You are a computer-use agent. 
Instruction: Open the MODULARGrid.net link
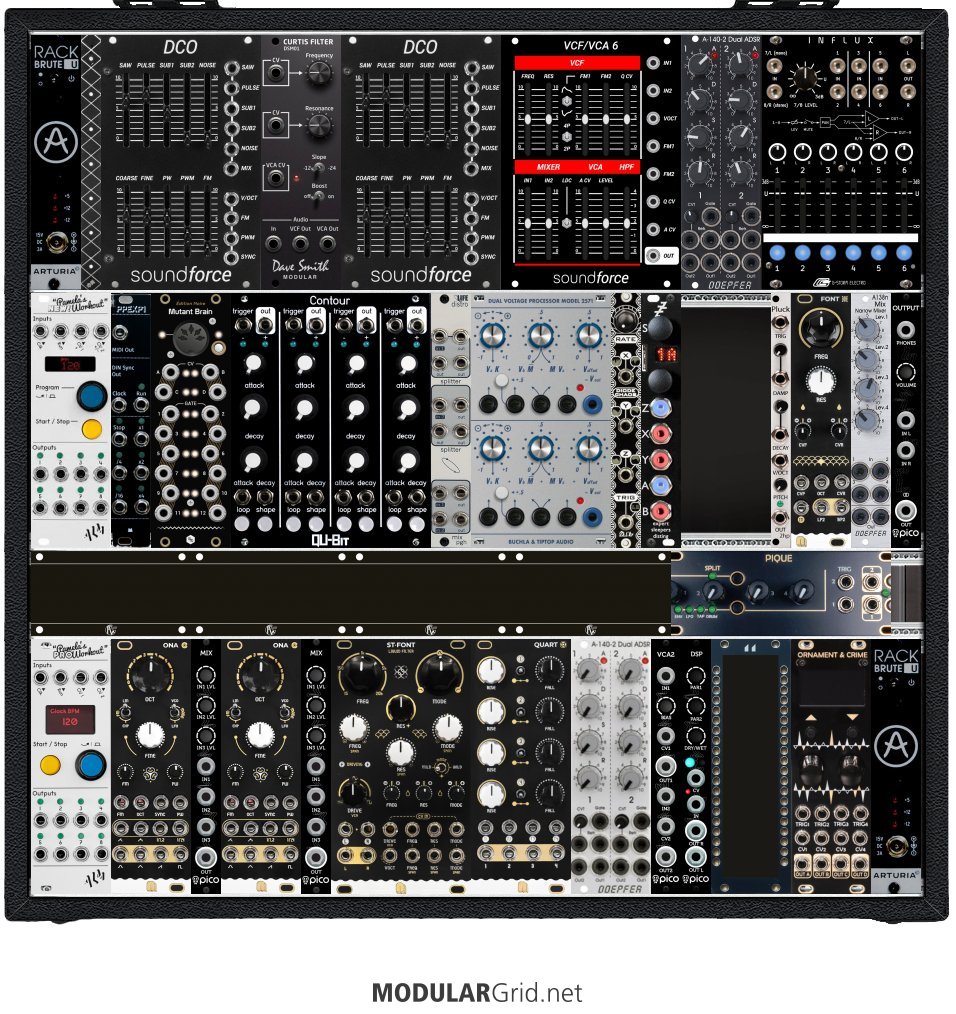point(477,993)
